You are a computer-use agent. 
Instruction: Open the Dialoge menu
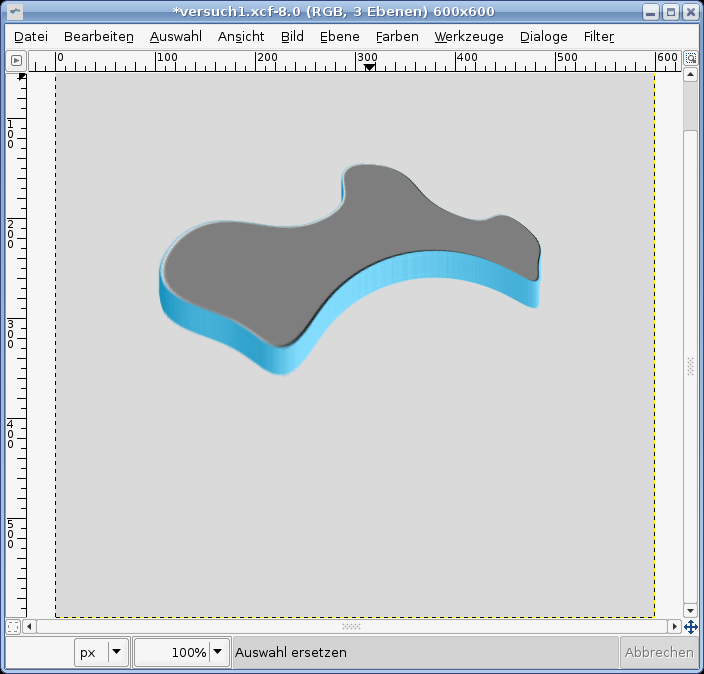pyautogui.click(x=543, y=37)
